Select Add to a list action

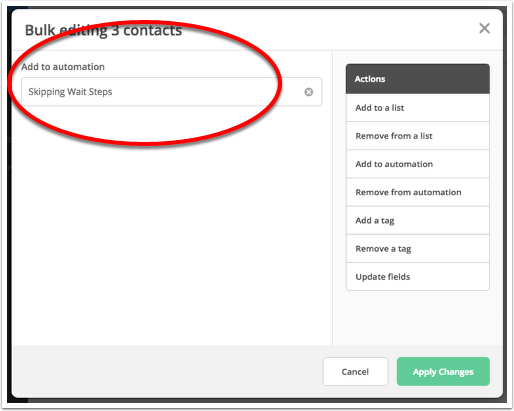click(418, 108)
